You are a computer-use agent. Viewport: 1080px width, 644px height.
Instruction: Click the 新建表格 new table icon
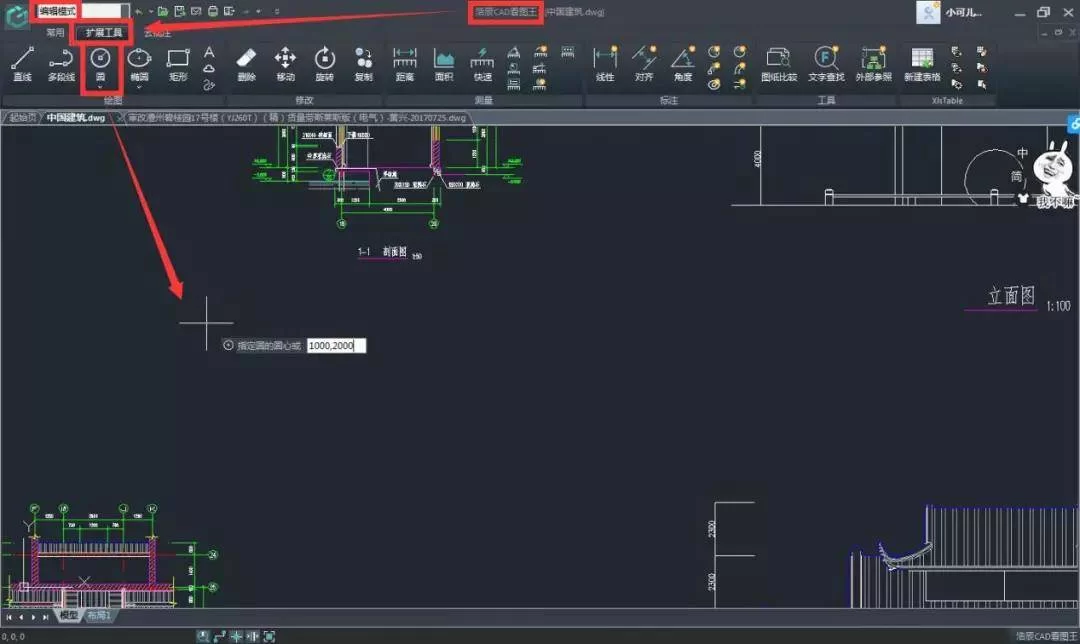pos(921,64)
